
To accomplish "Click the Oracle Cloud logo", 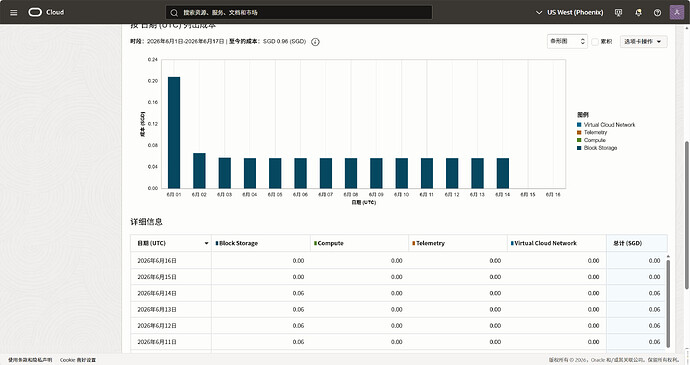I will 46,12.
